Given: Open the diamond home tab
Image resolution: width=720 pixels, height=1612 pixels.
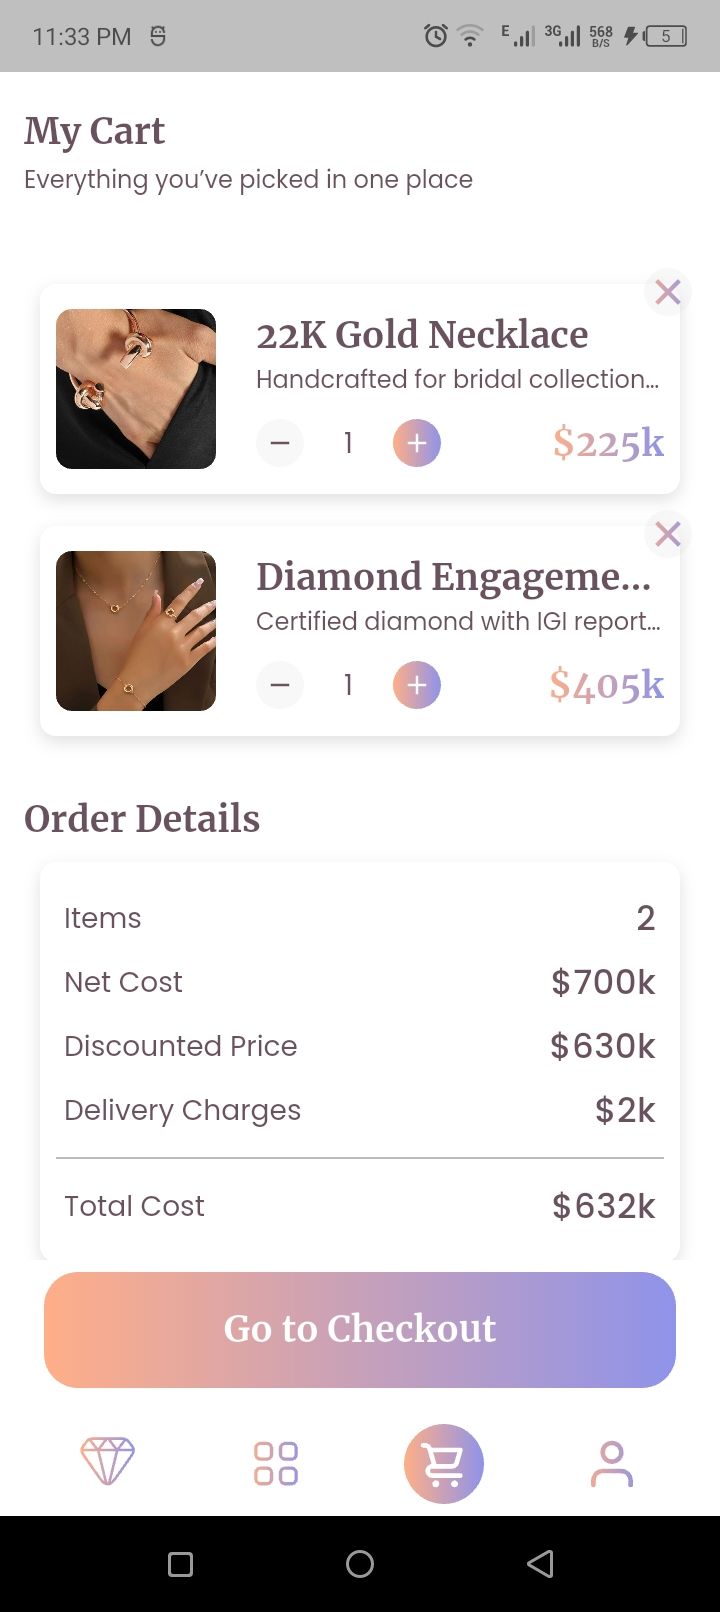Looking at the screenshot, I should [108, 1462].
